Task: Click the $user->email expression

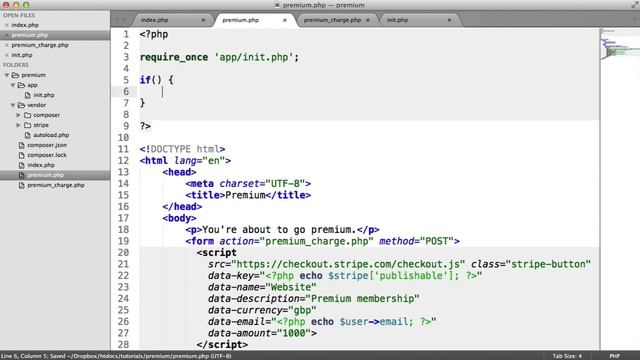Action: pos(373,322)
